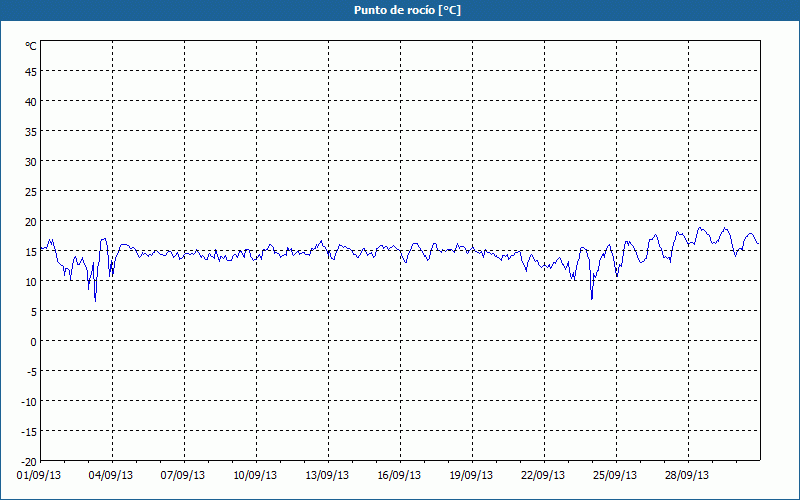Click the 10/09/13 date label
The image size is (800, 500).
(255, 476)
